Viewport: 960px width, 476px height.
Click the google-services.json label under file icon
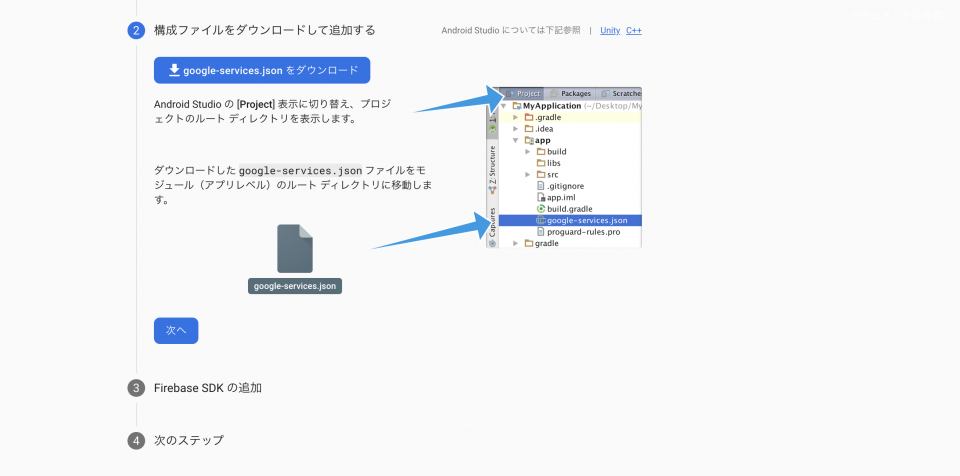[294, 286]
